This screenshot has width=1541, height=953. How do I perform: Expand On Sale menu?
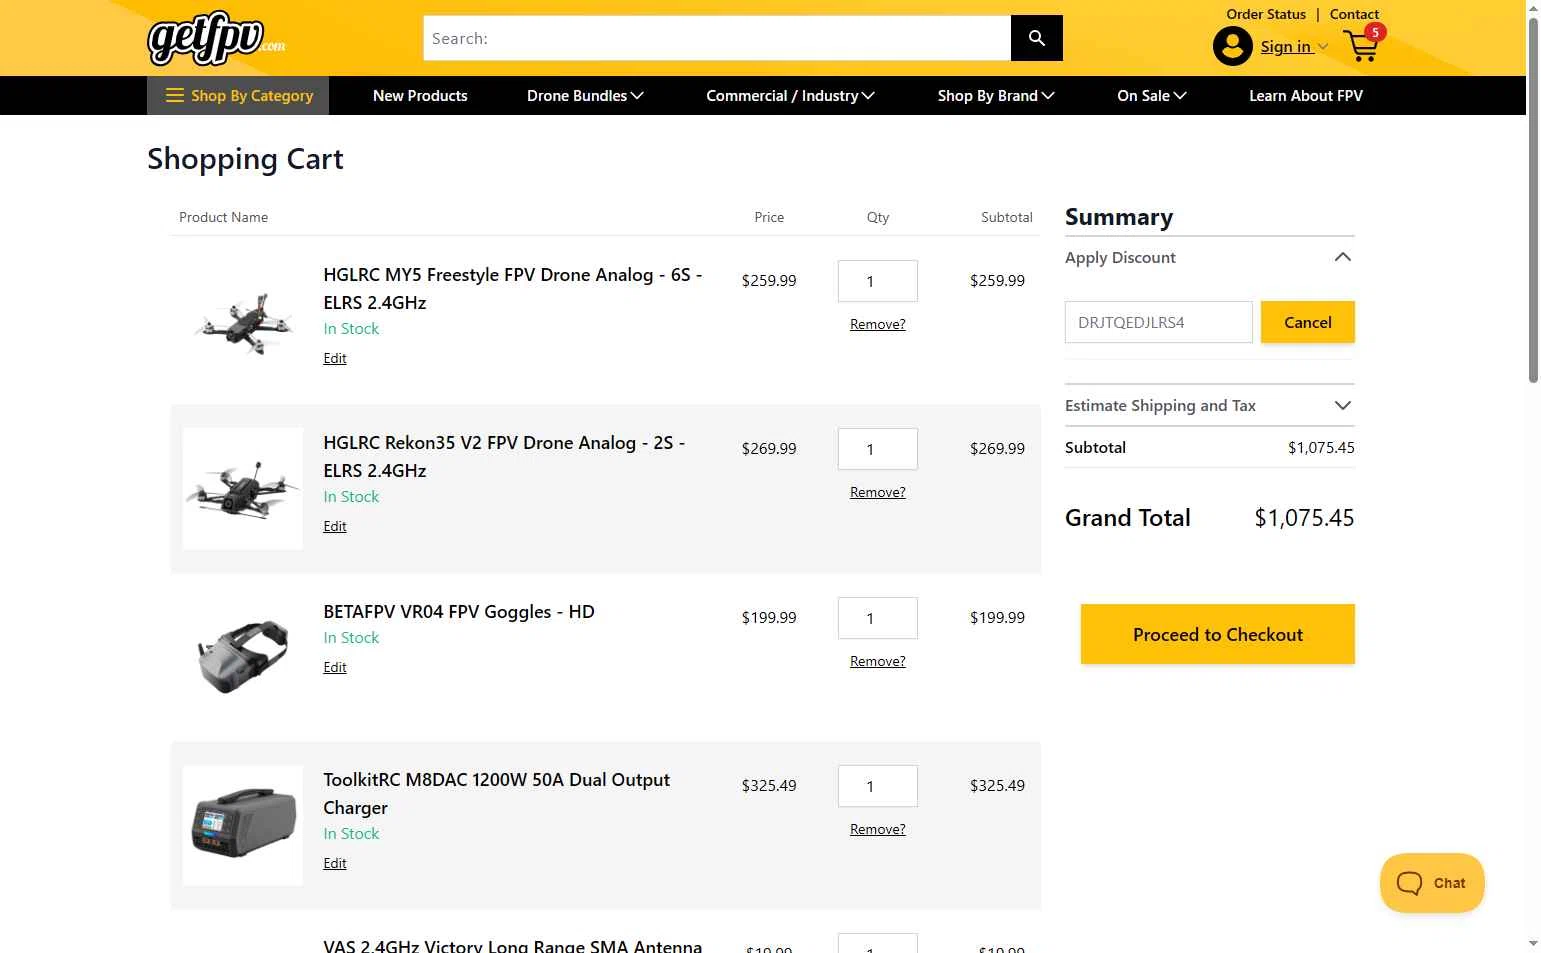coord(1151,96)
